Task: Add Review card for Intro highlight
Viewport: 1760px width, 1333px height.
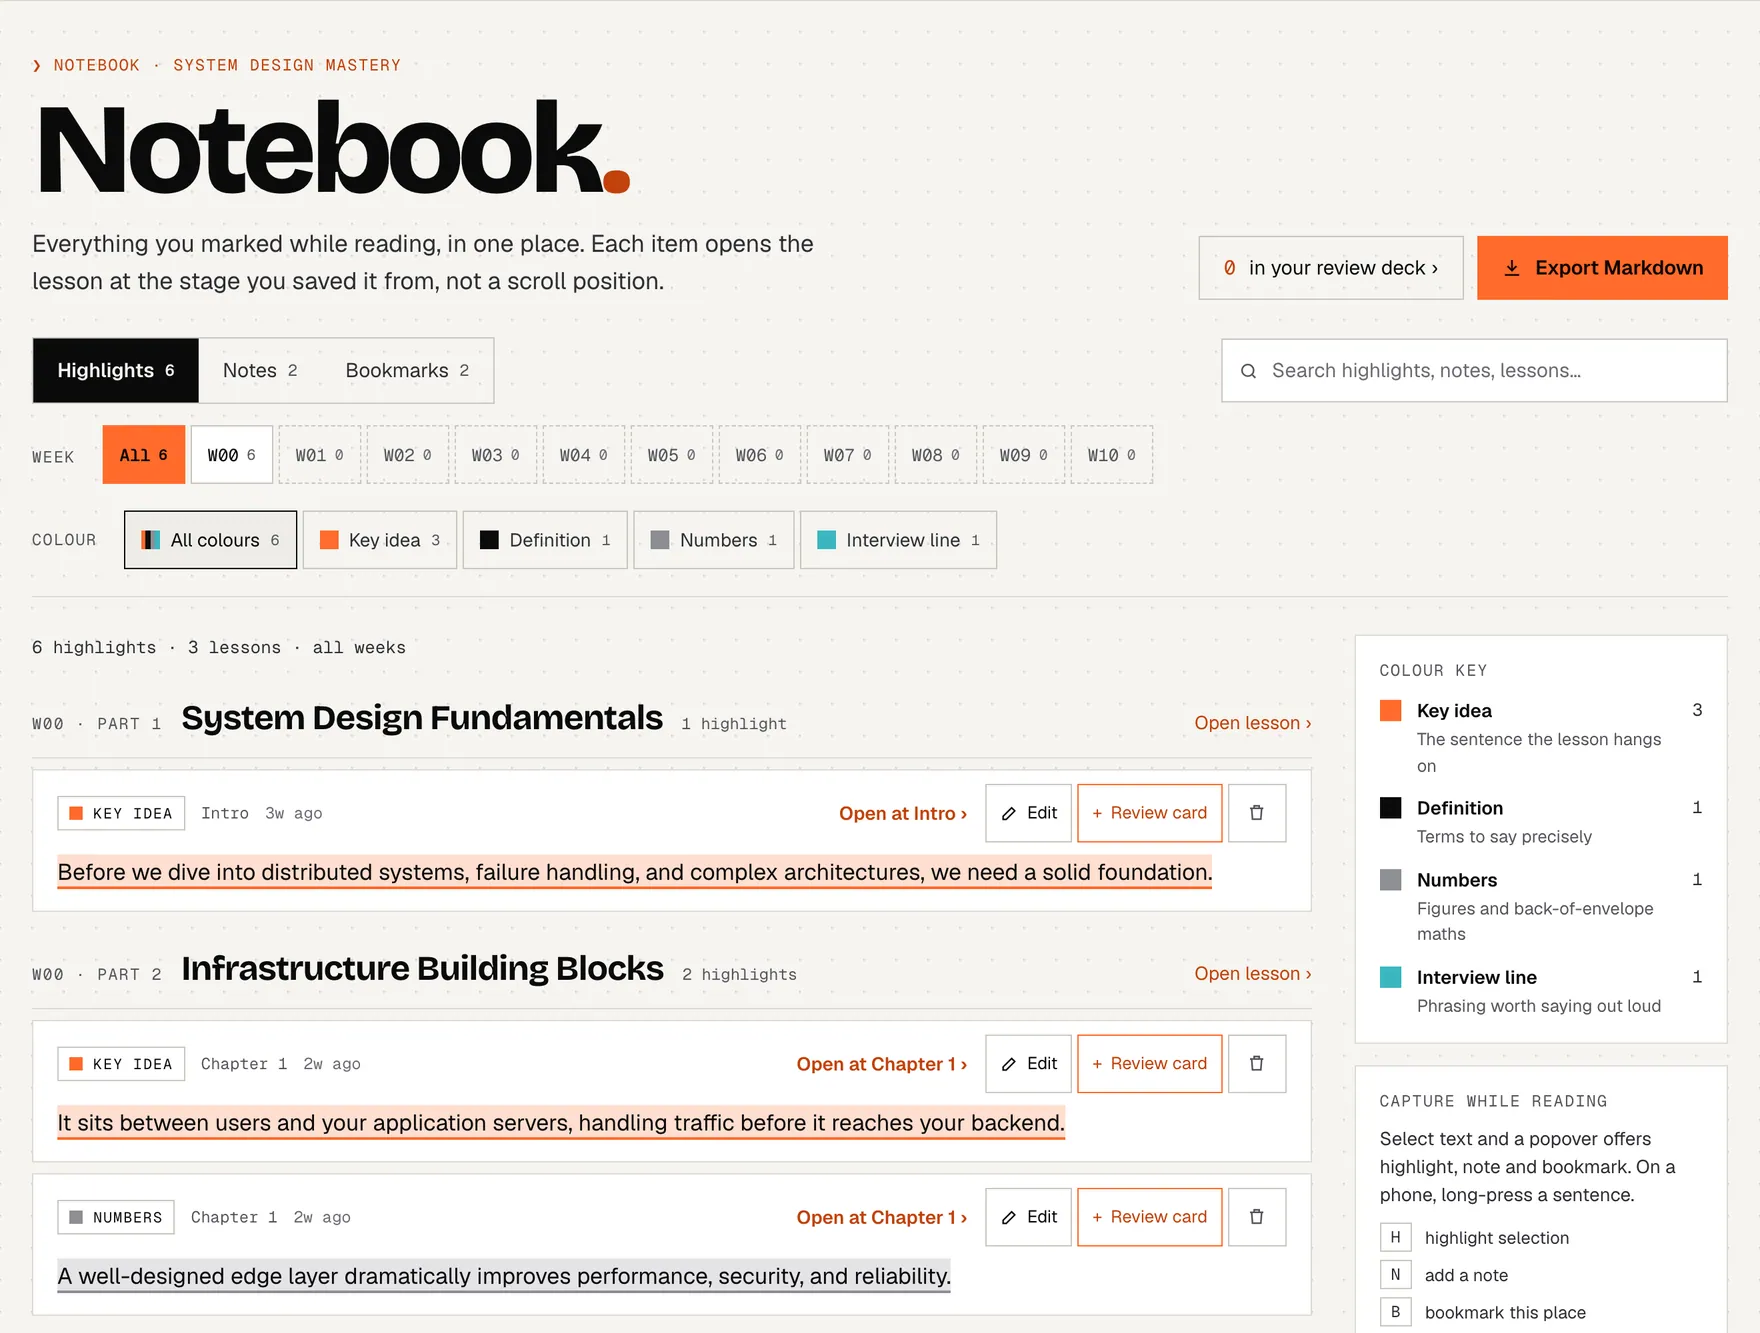Action: pyautogui.click(x=1149, y=813)
